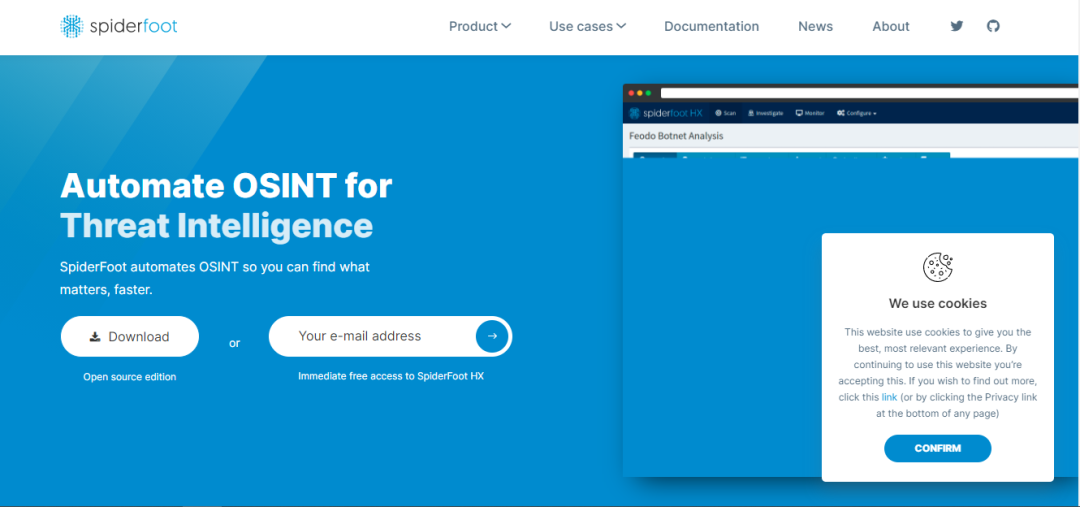Open Configure dropdown in HX preview
The image size is (1080, 507).
point(857,113)
